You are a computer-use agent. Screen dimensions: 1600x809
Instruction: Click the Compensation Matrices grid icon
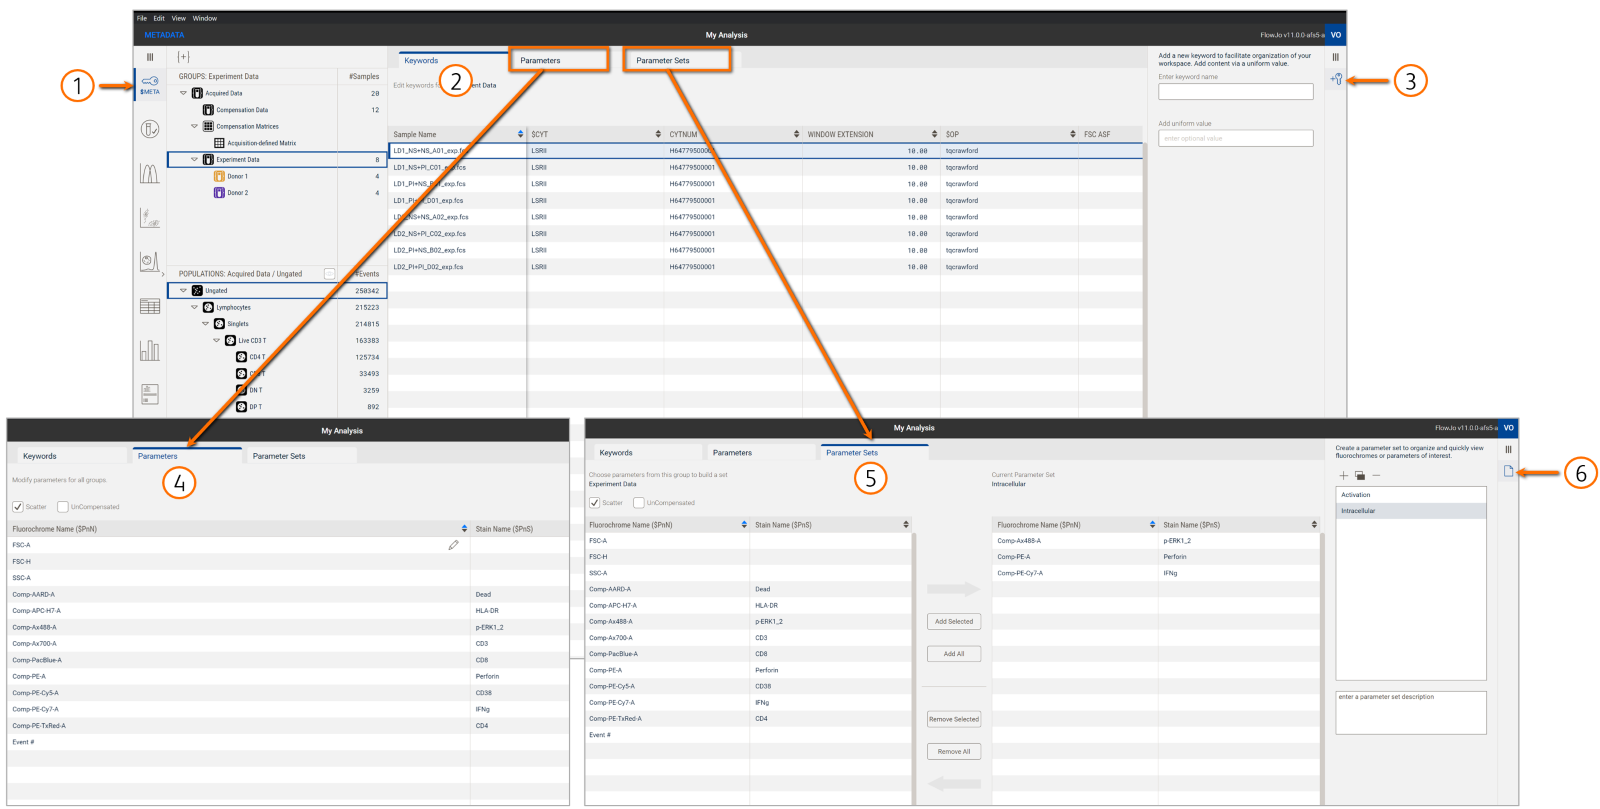208,126
